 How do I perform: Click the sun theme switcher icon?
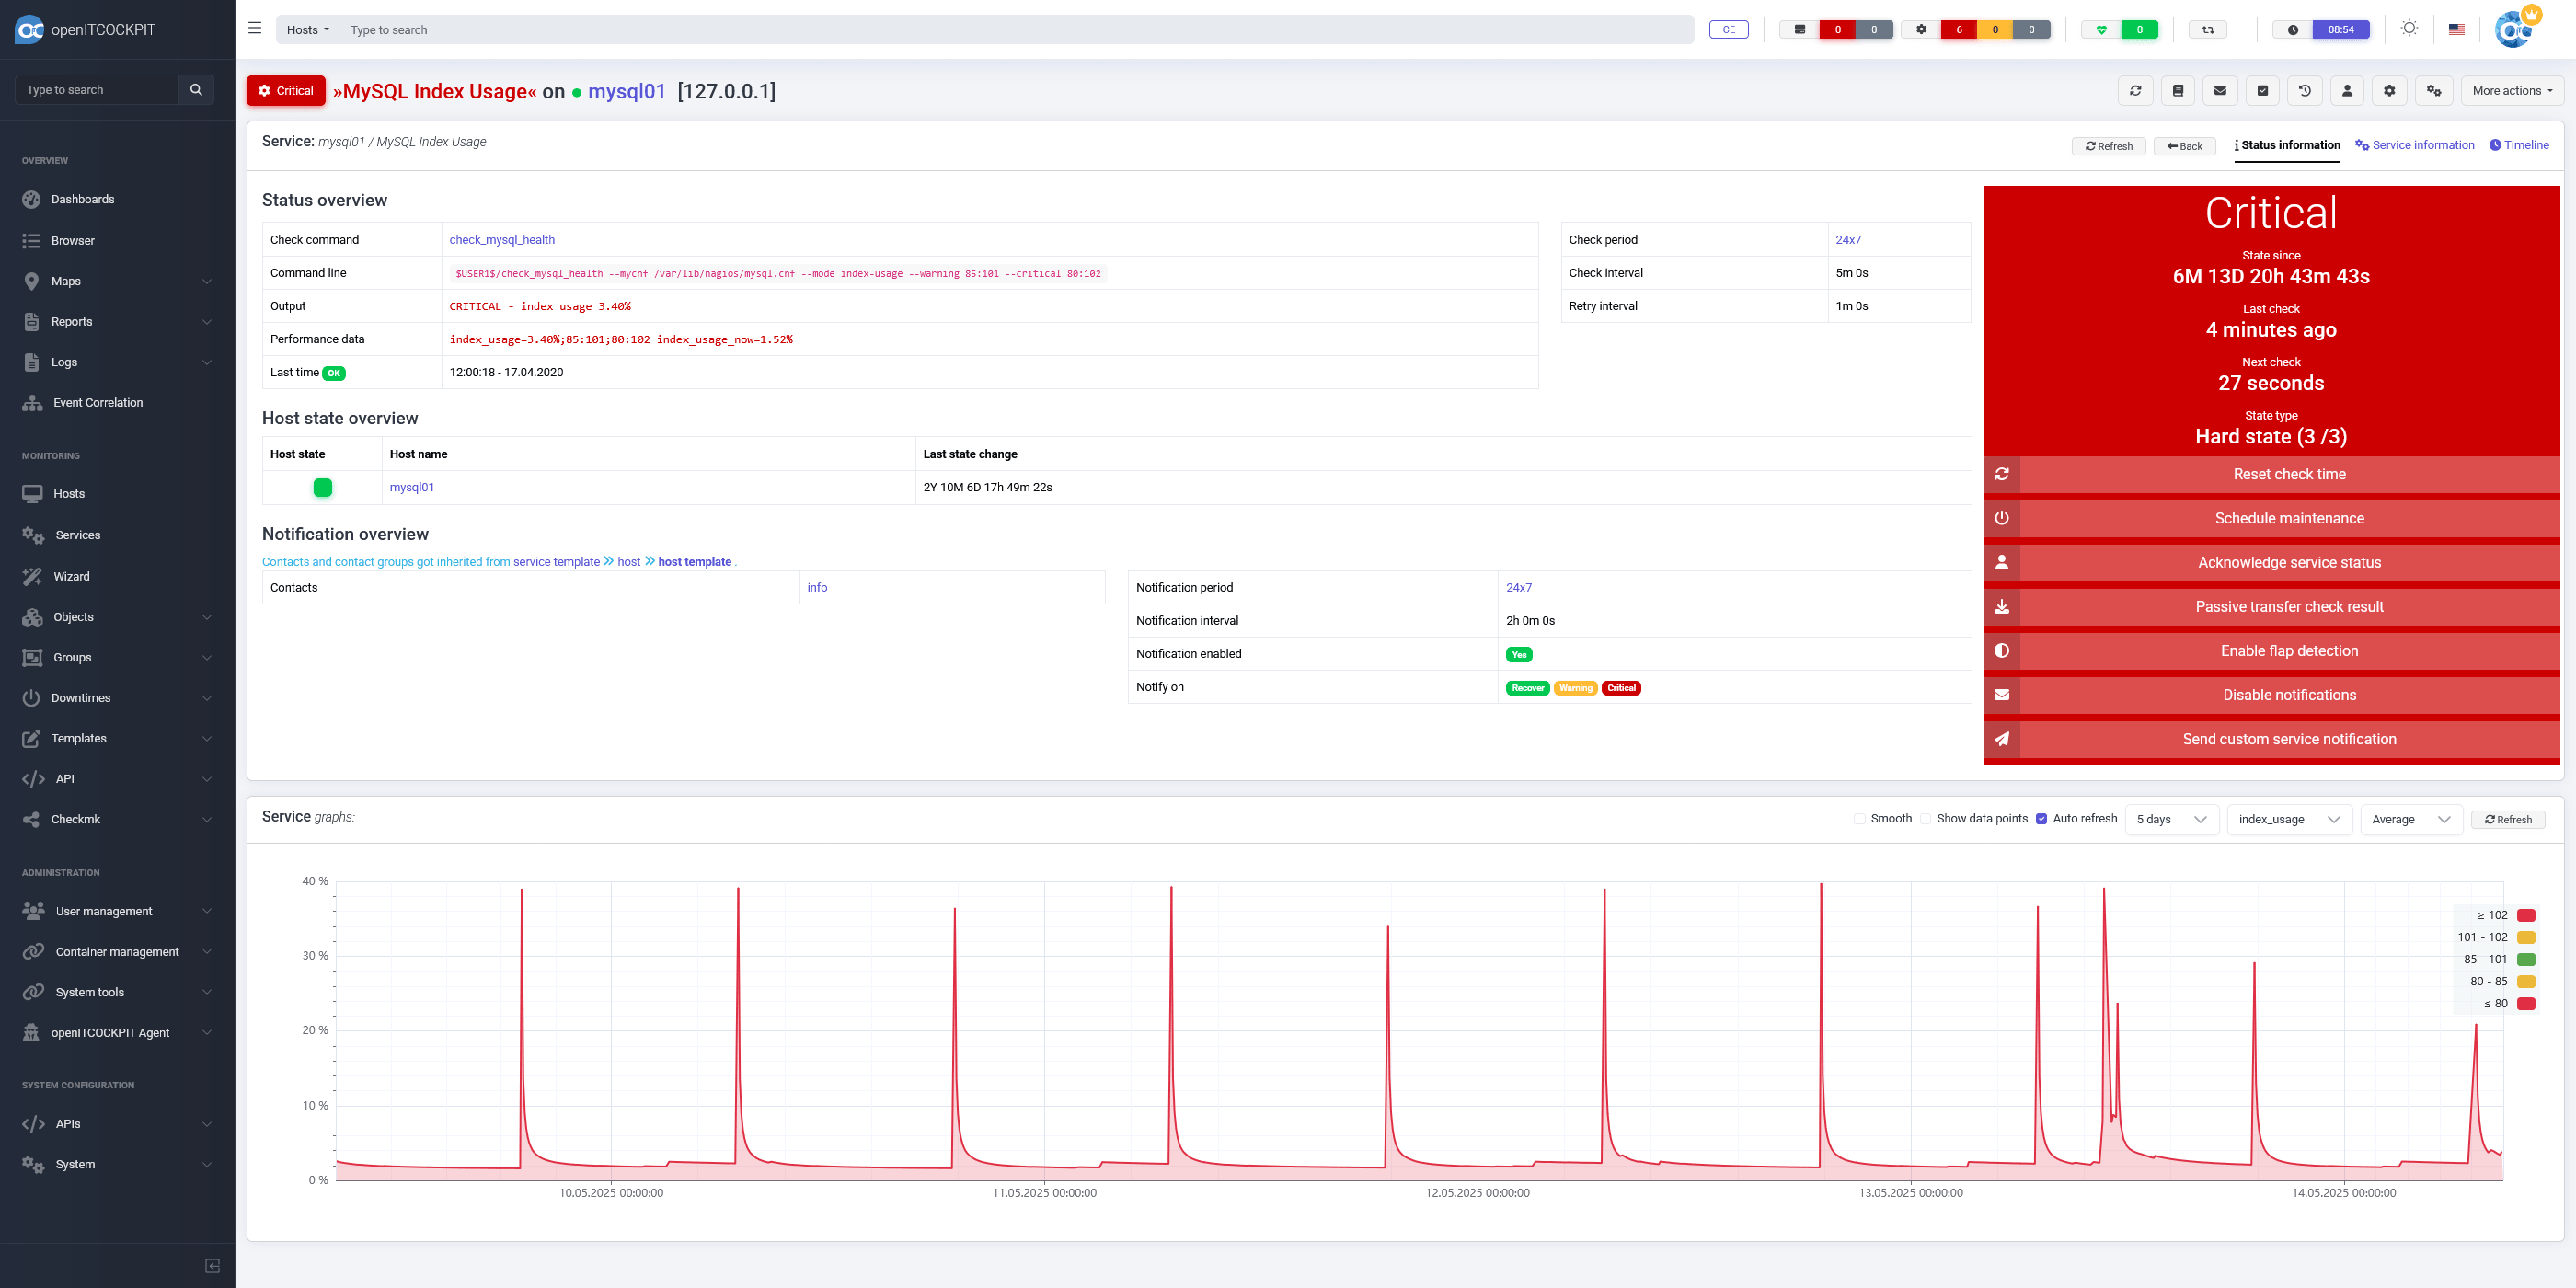[x=2409, y=29]
